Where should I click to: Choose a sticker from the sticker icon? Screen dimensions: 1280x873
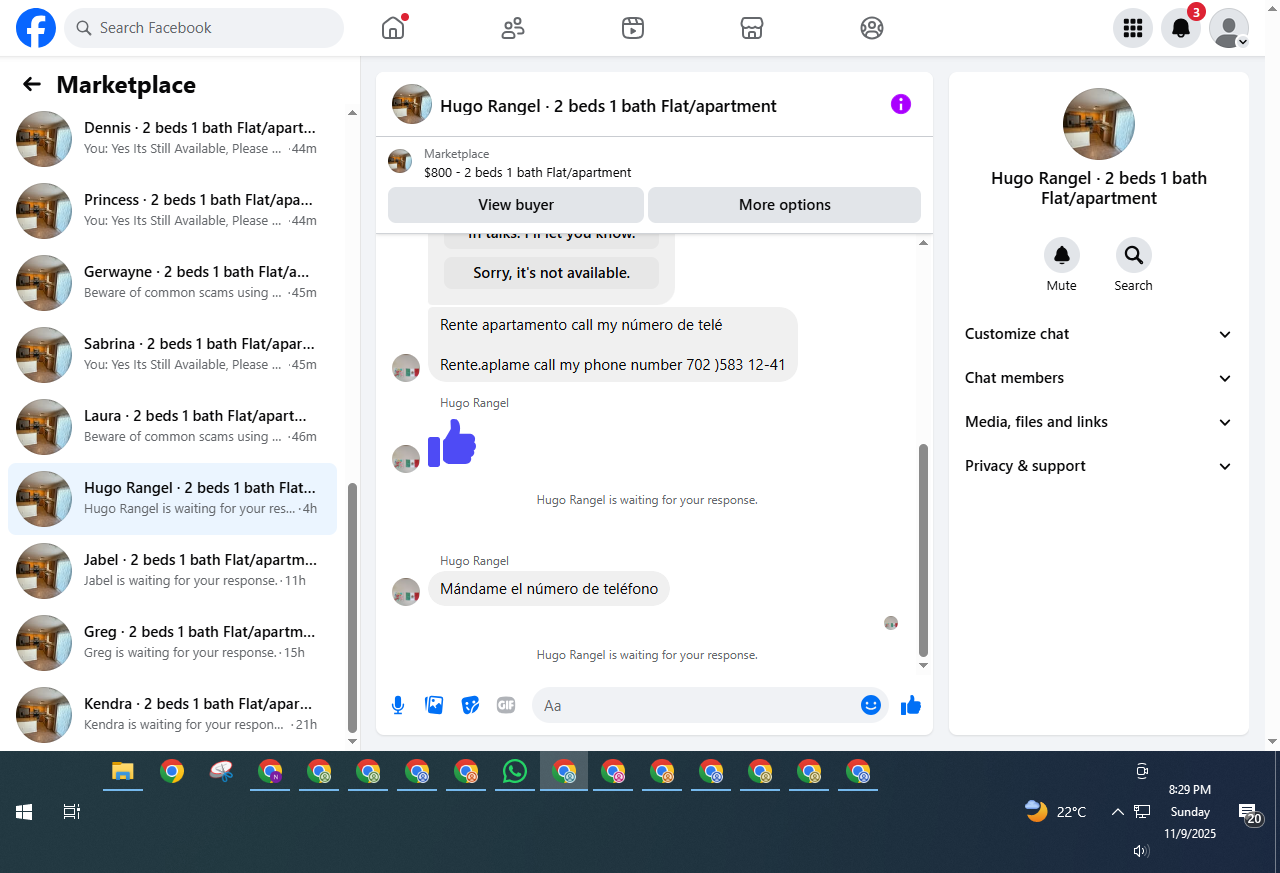(470, 705)
